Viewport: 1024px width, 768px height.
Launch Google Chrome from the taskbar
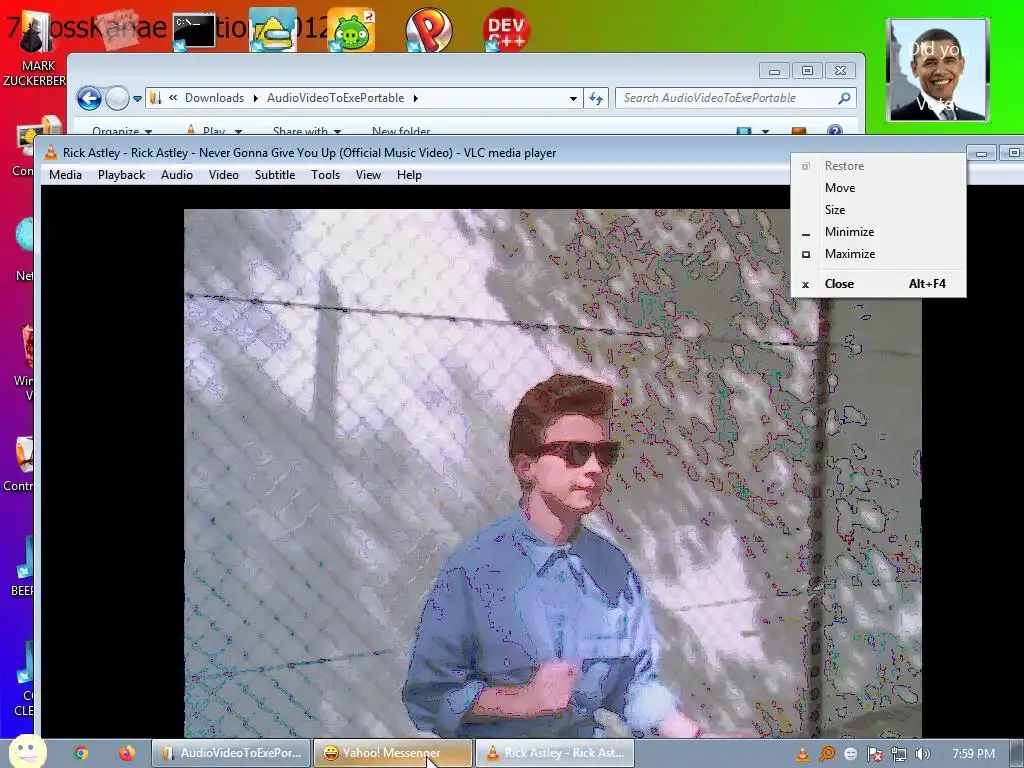[x=81, y=753]
